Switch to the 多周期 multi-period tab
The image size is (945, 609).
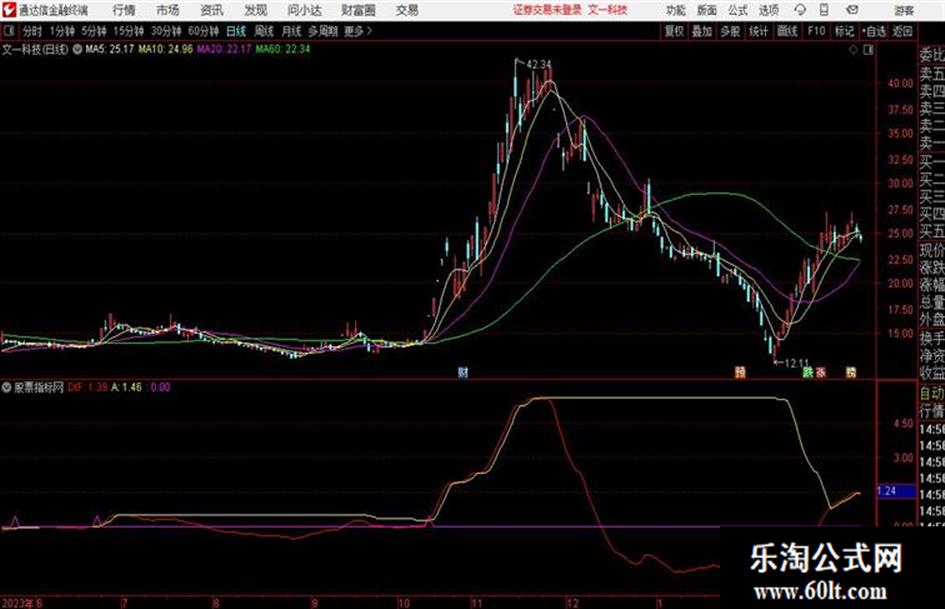[x=323, y=31]
